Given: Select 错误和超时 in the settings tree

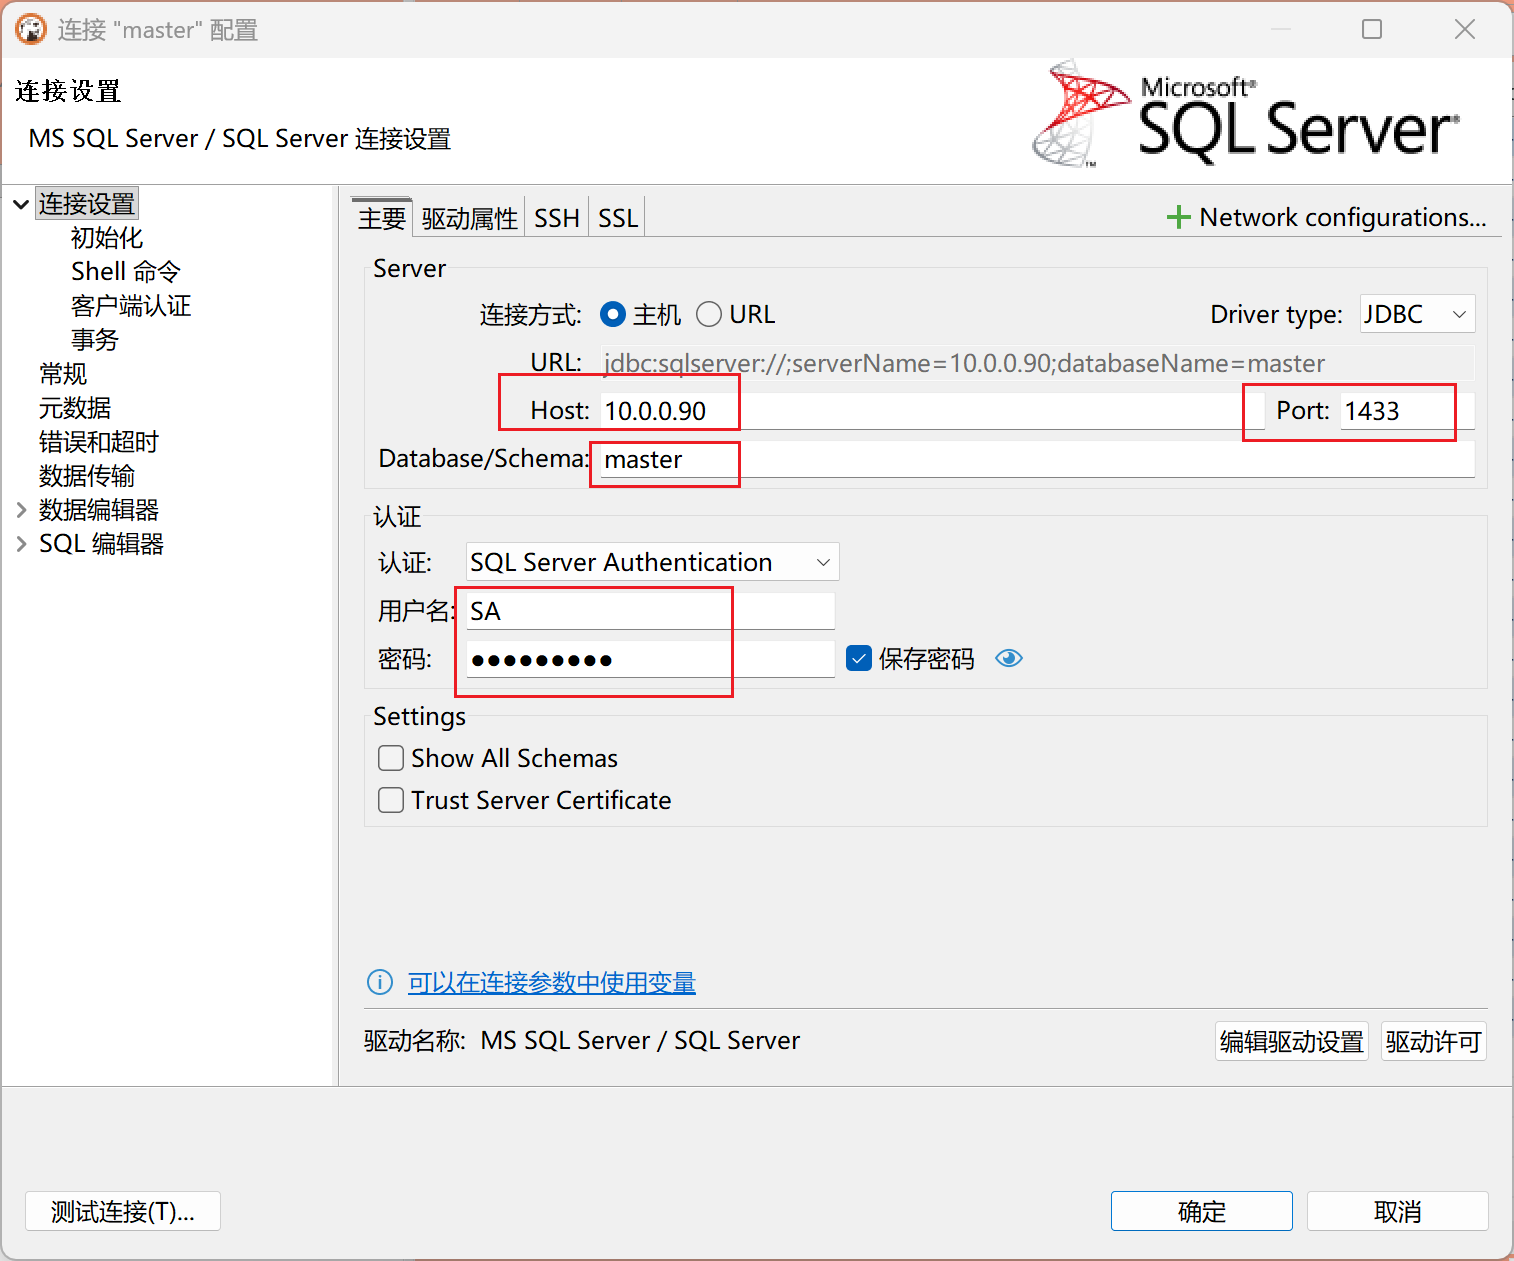Looking at the screenshot, I should pos(99,442).
